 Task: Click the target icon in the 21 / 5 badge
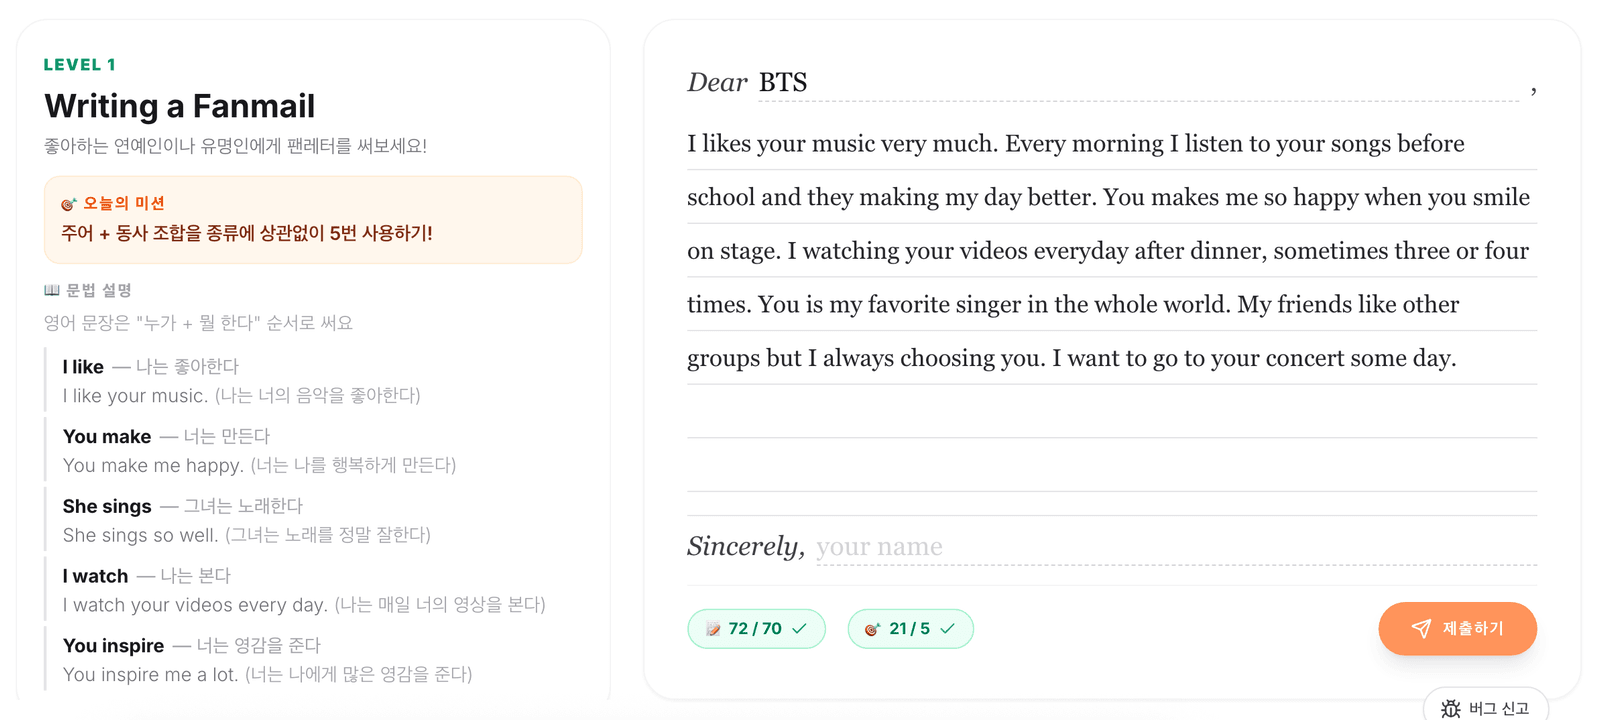(872, 629)
